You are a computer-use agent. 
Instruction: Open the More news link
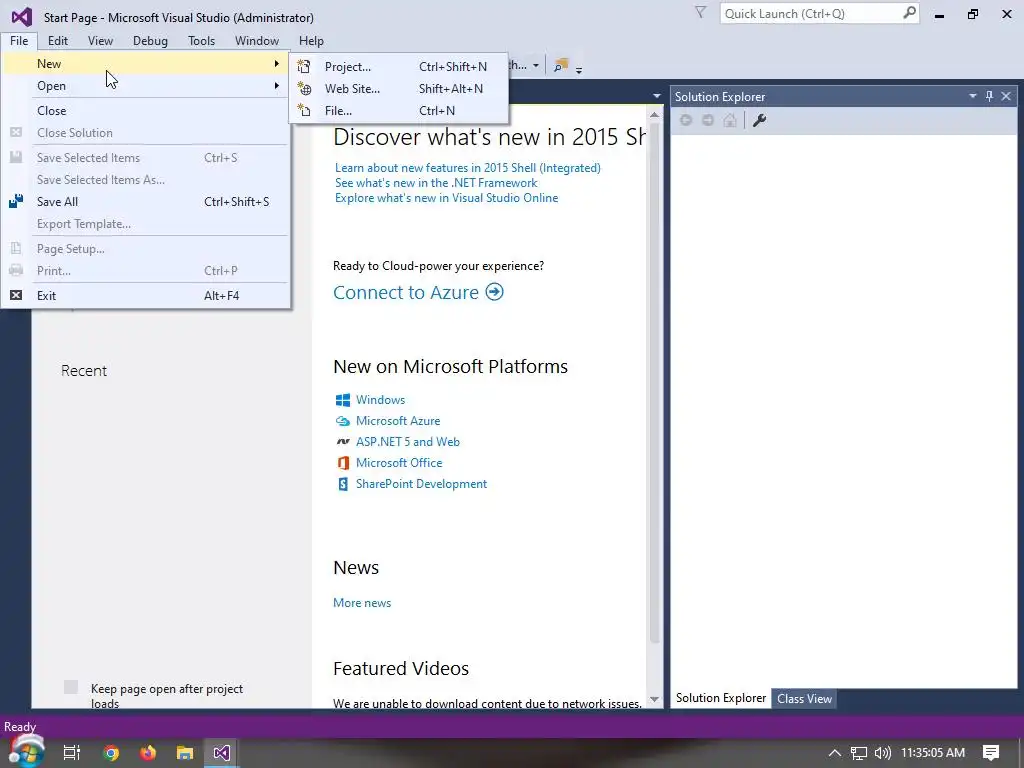[362, 602]
